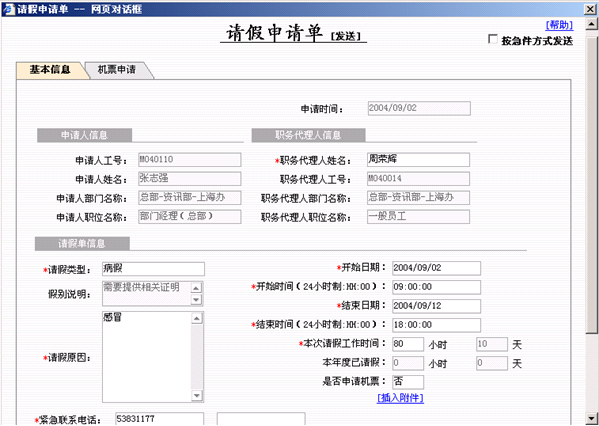Click the 本年度已请假 days field
Screen dimensions: 599x426
click(492, 363)
